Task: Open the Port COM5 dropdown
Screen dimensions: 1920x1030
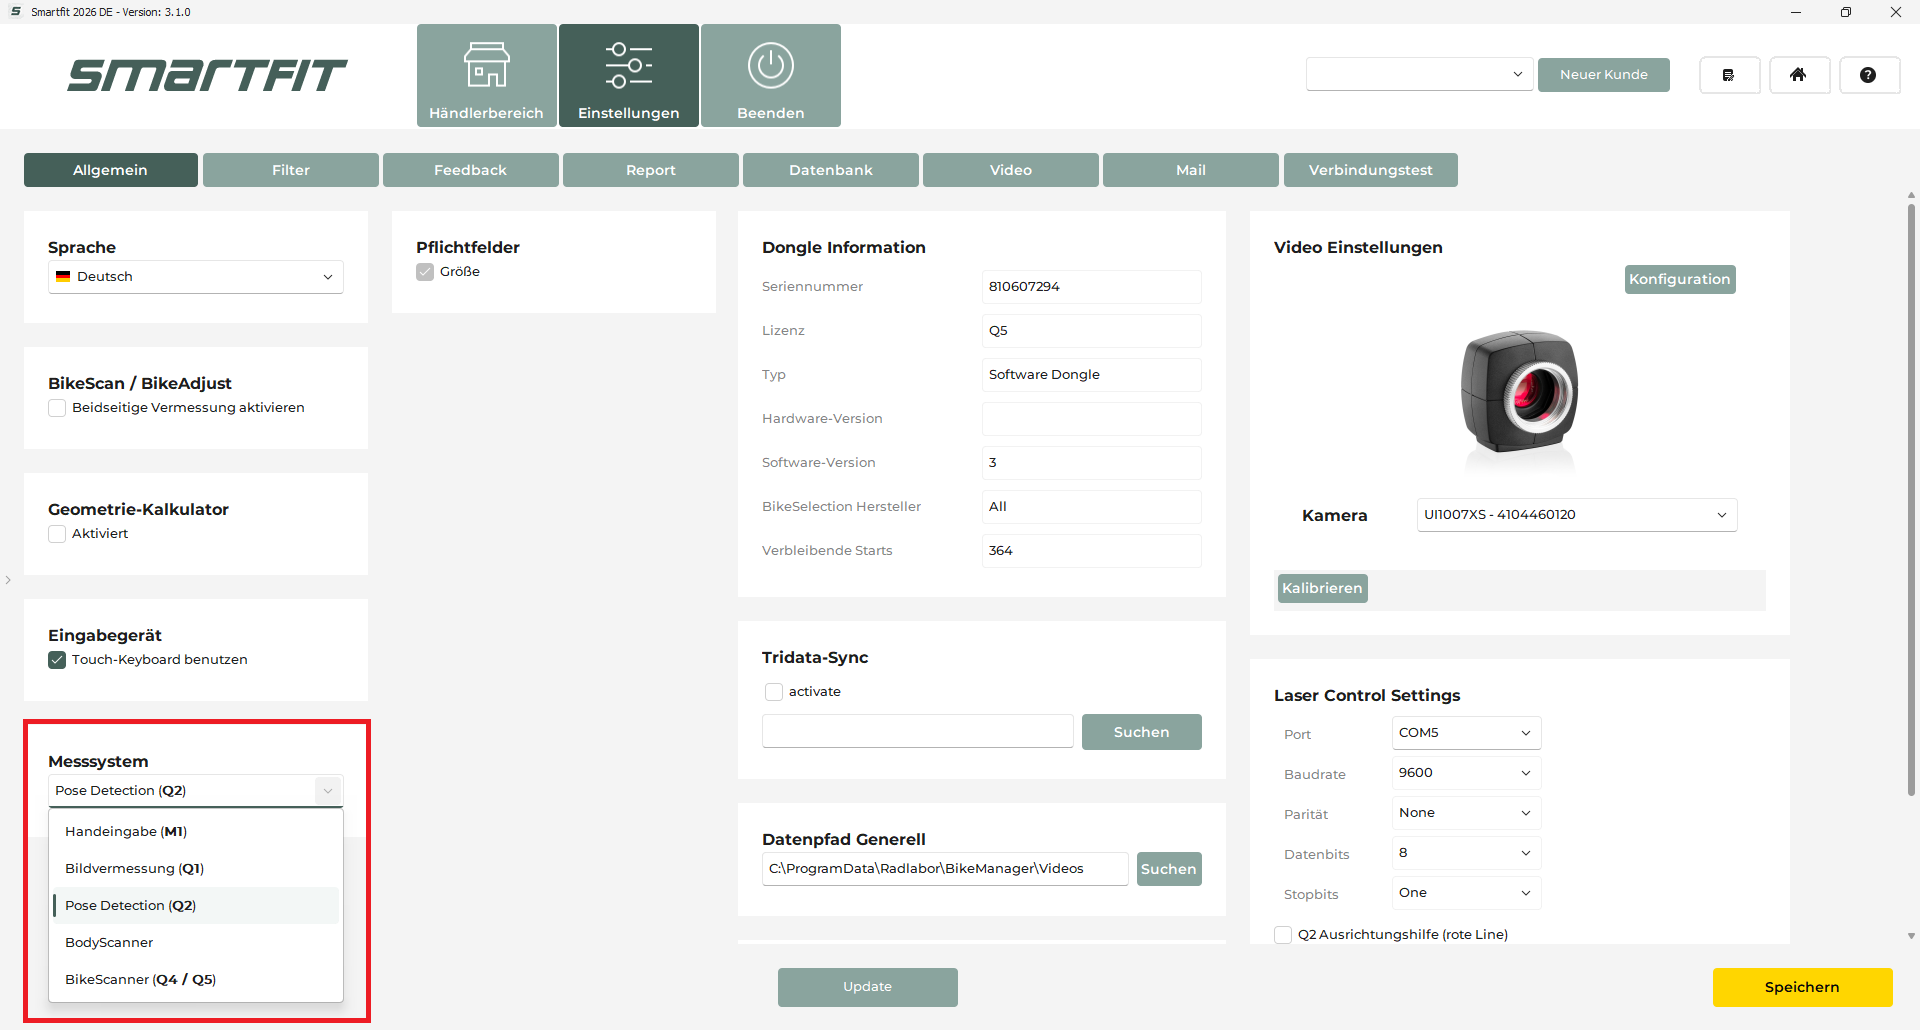Action: coord(1466,733)
